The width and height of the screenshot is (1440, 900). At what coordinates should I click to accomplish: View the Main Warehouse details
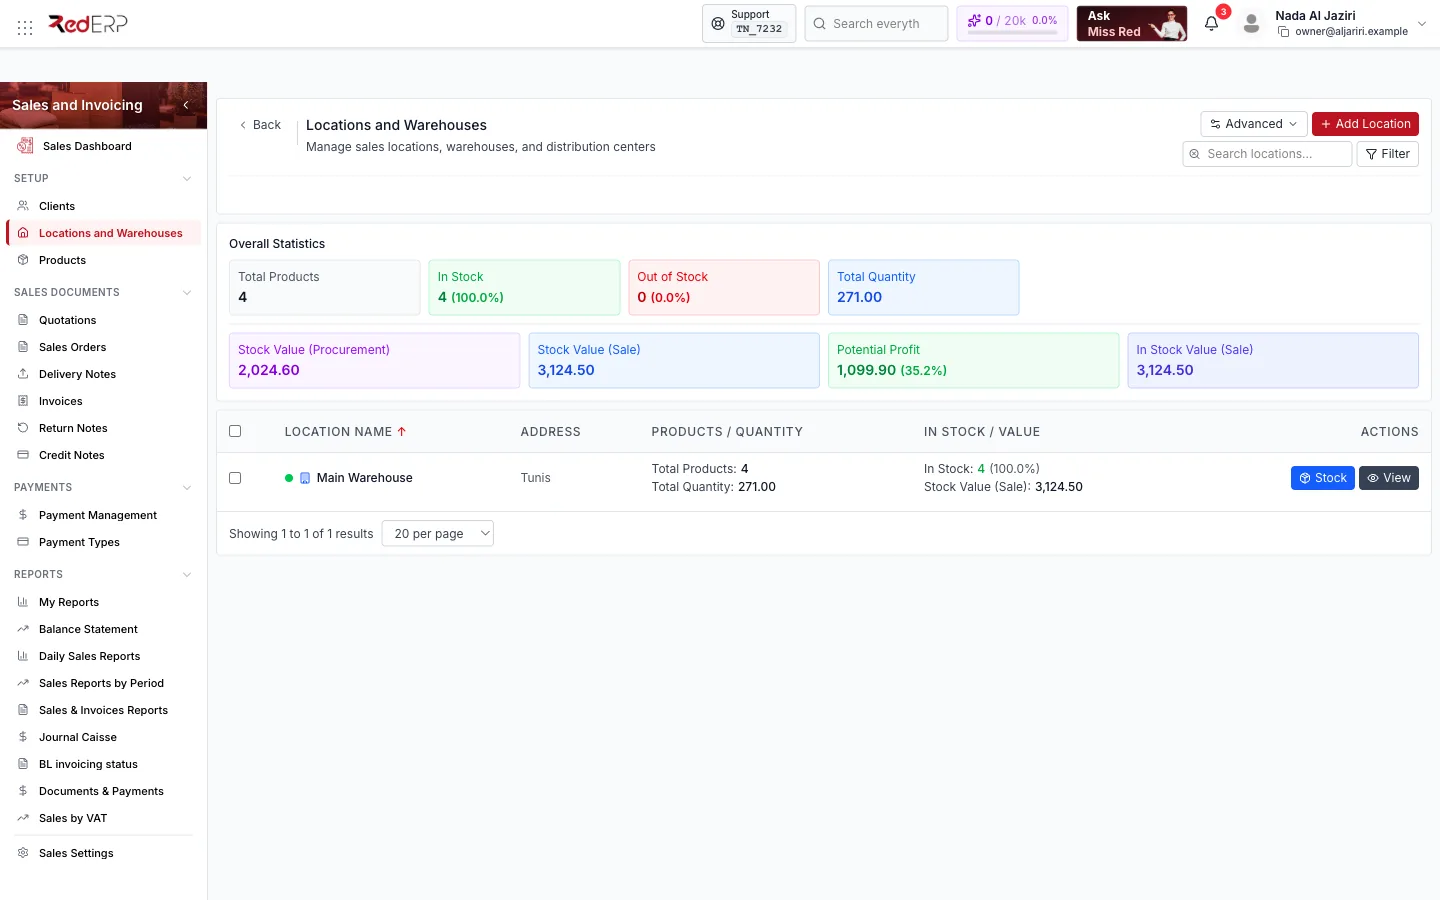1389,478
